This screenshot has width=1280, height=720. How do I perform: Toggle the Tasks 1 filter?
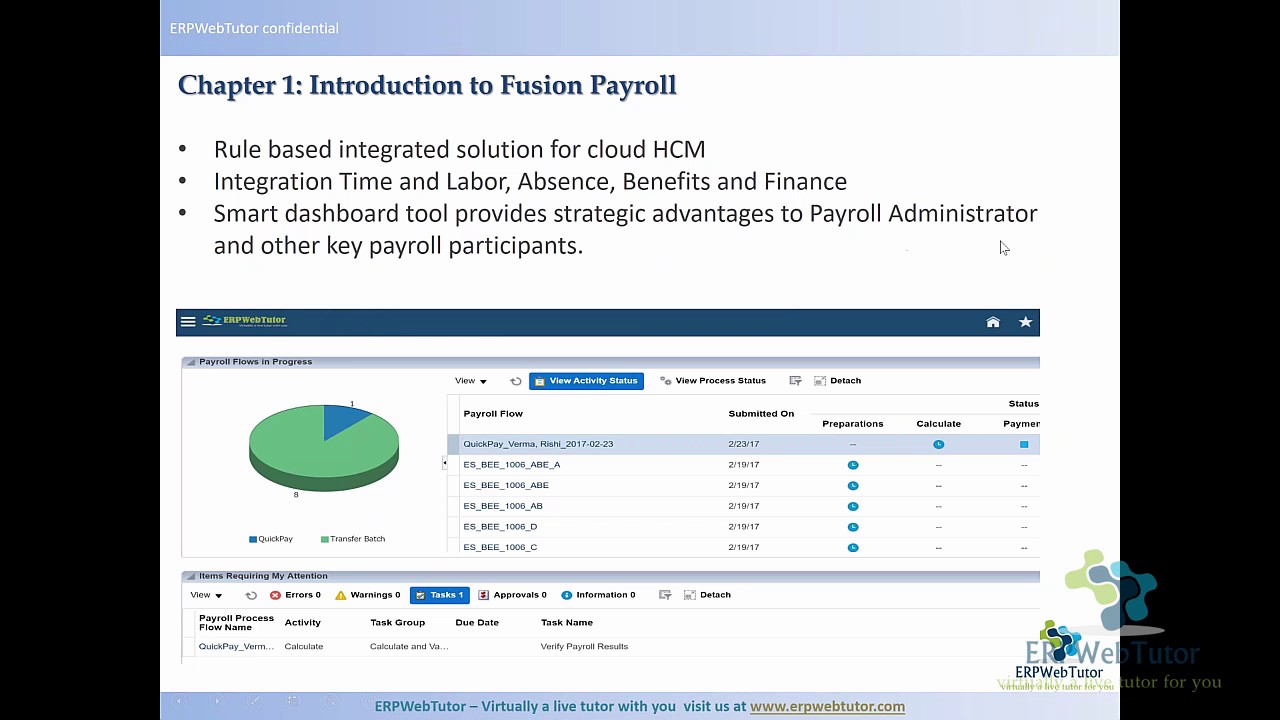click(440, 595)
